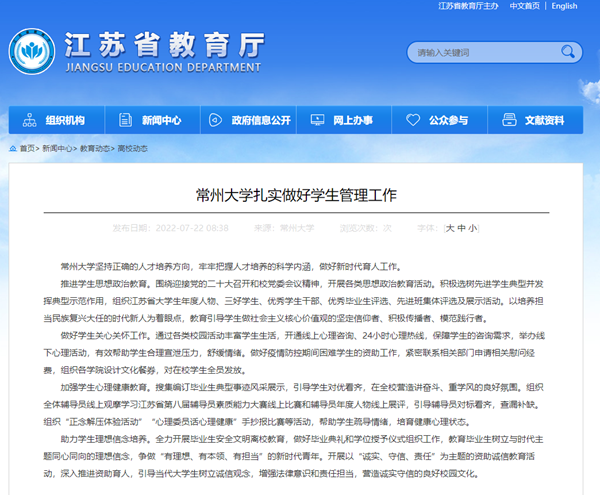Click the 网上办事 monitor icon
Screen dimensions: 600x495
[x=318, y=120]
